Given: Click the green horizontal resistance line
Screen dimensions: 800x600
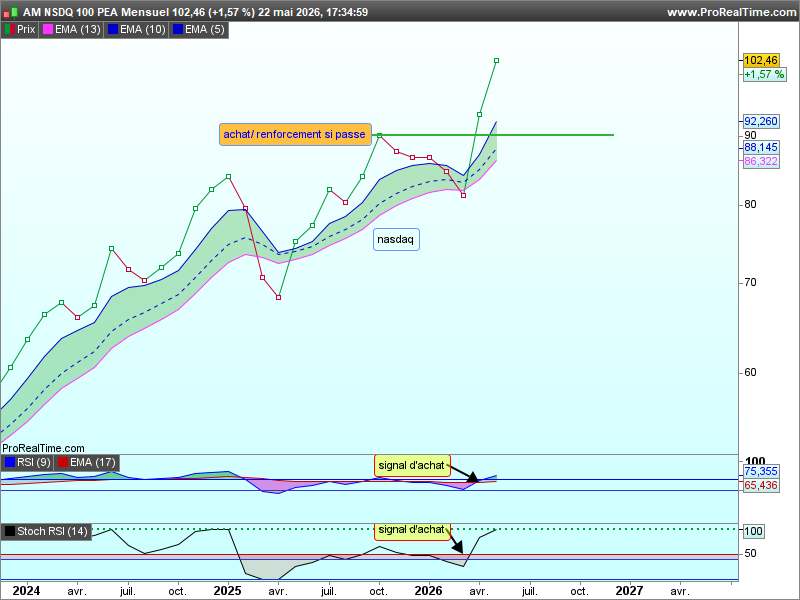Looking at the screenshot, I should (x=495, y=135).
